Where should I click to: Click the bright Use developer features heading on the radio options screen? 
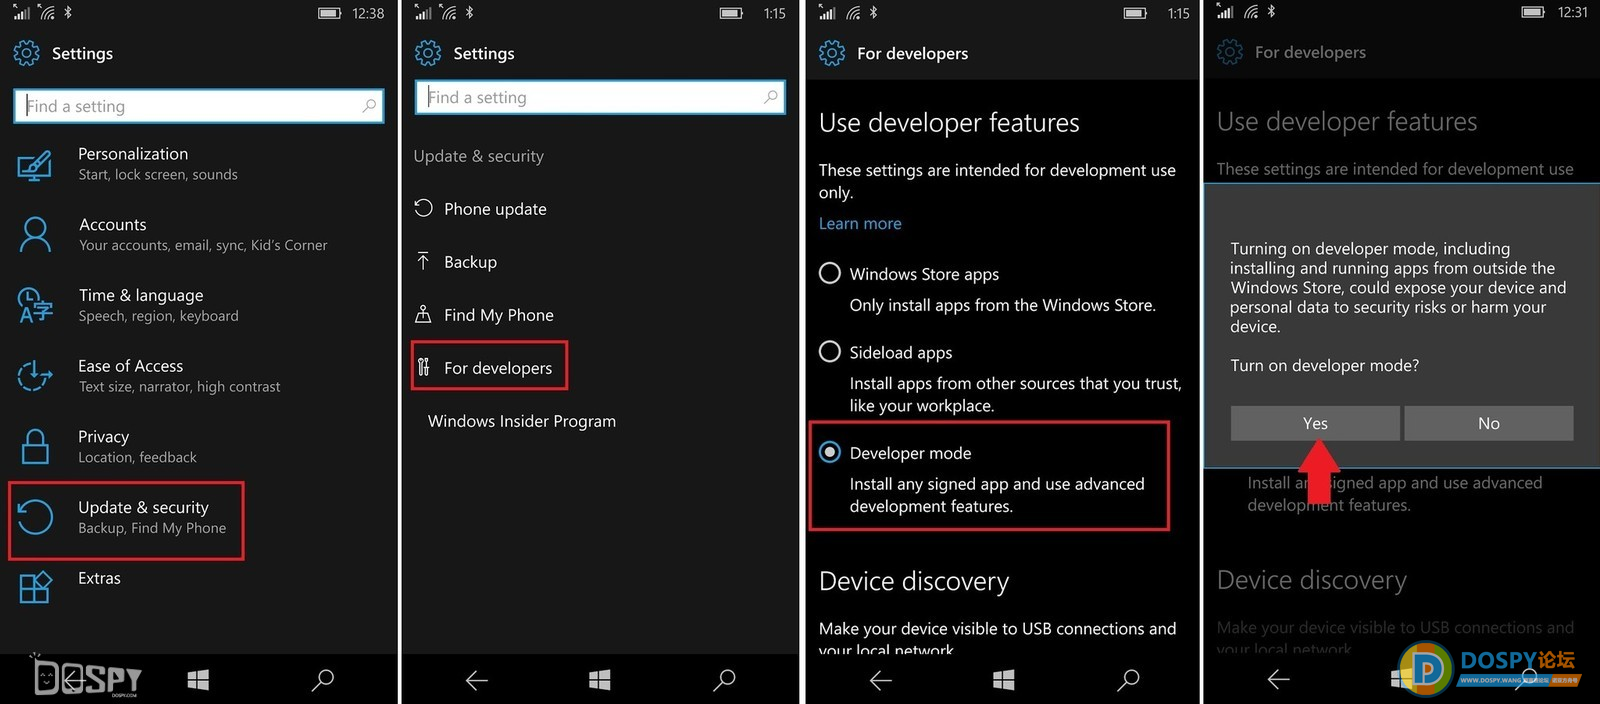(949, 123)
